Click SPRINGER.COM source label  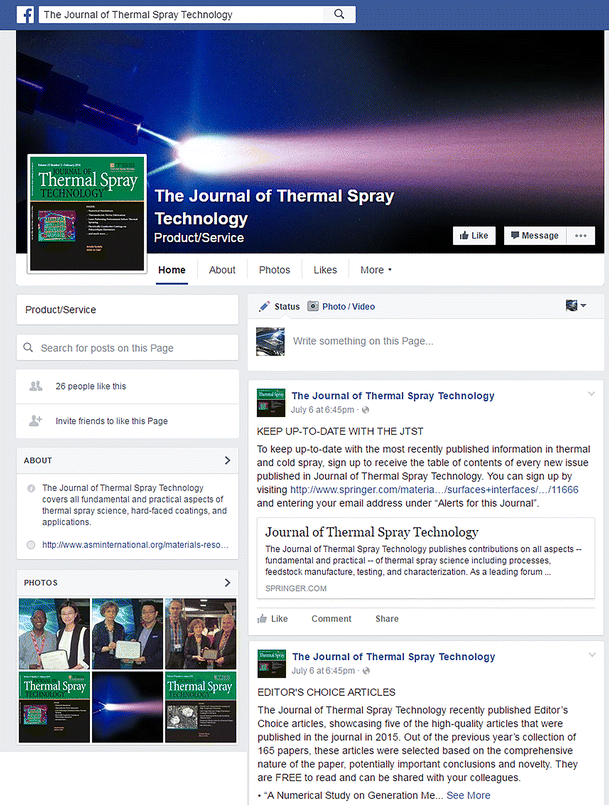point(296,588)
